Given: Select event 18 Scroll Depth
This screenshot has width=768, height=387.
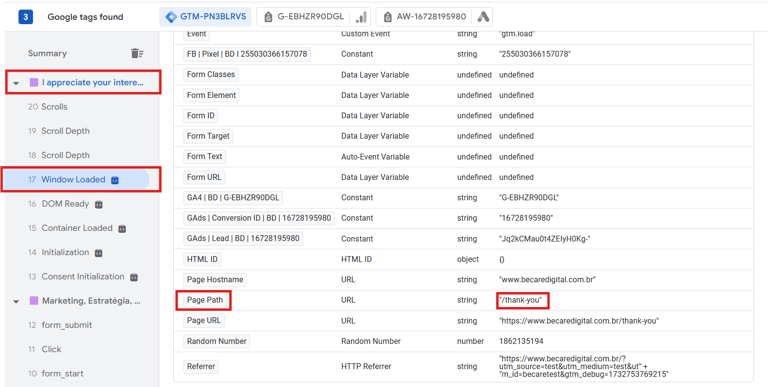Looking at the screenshot, I should 59,155.
